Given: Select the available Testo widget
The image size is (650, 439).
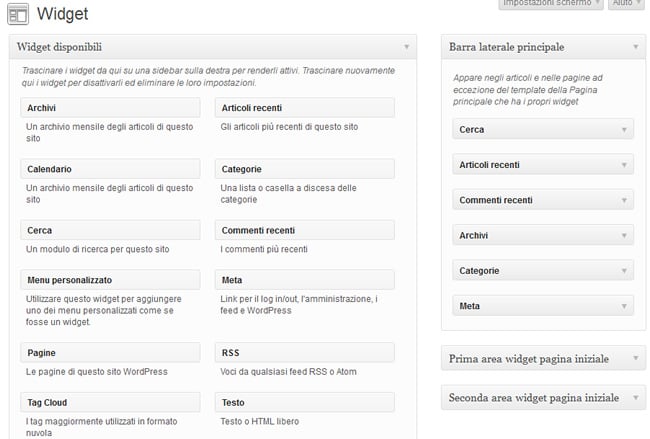Looking at the screenshot, I should pos(304,402).
